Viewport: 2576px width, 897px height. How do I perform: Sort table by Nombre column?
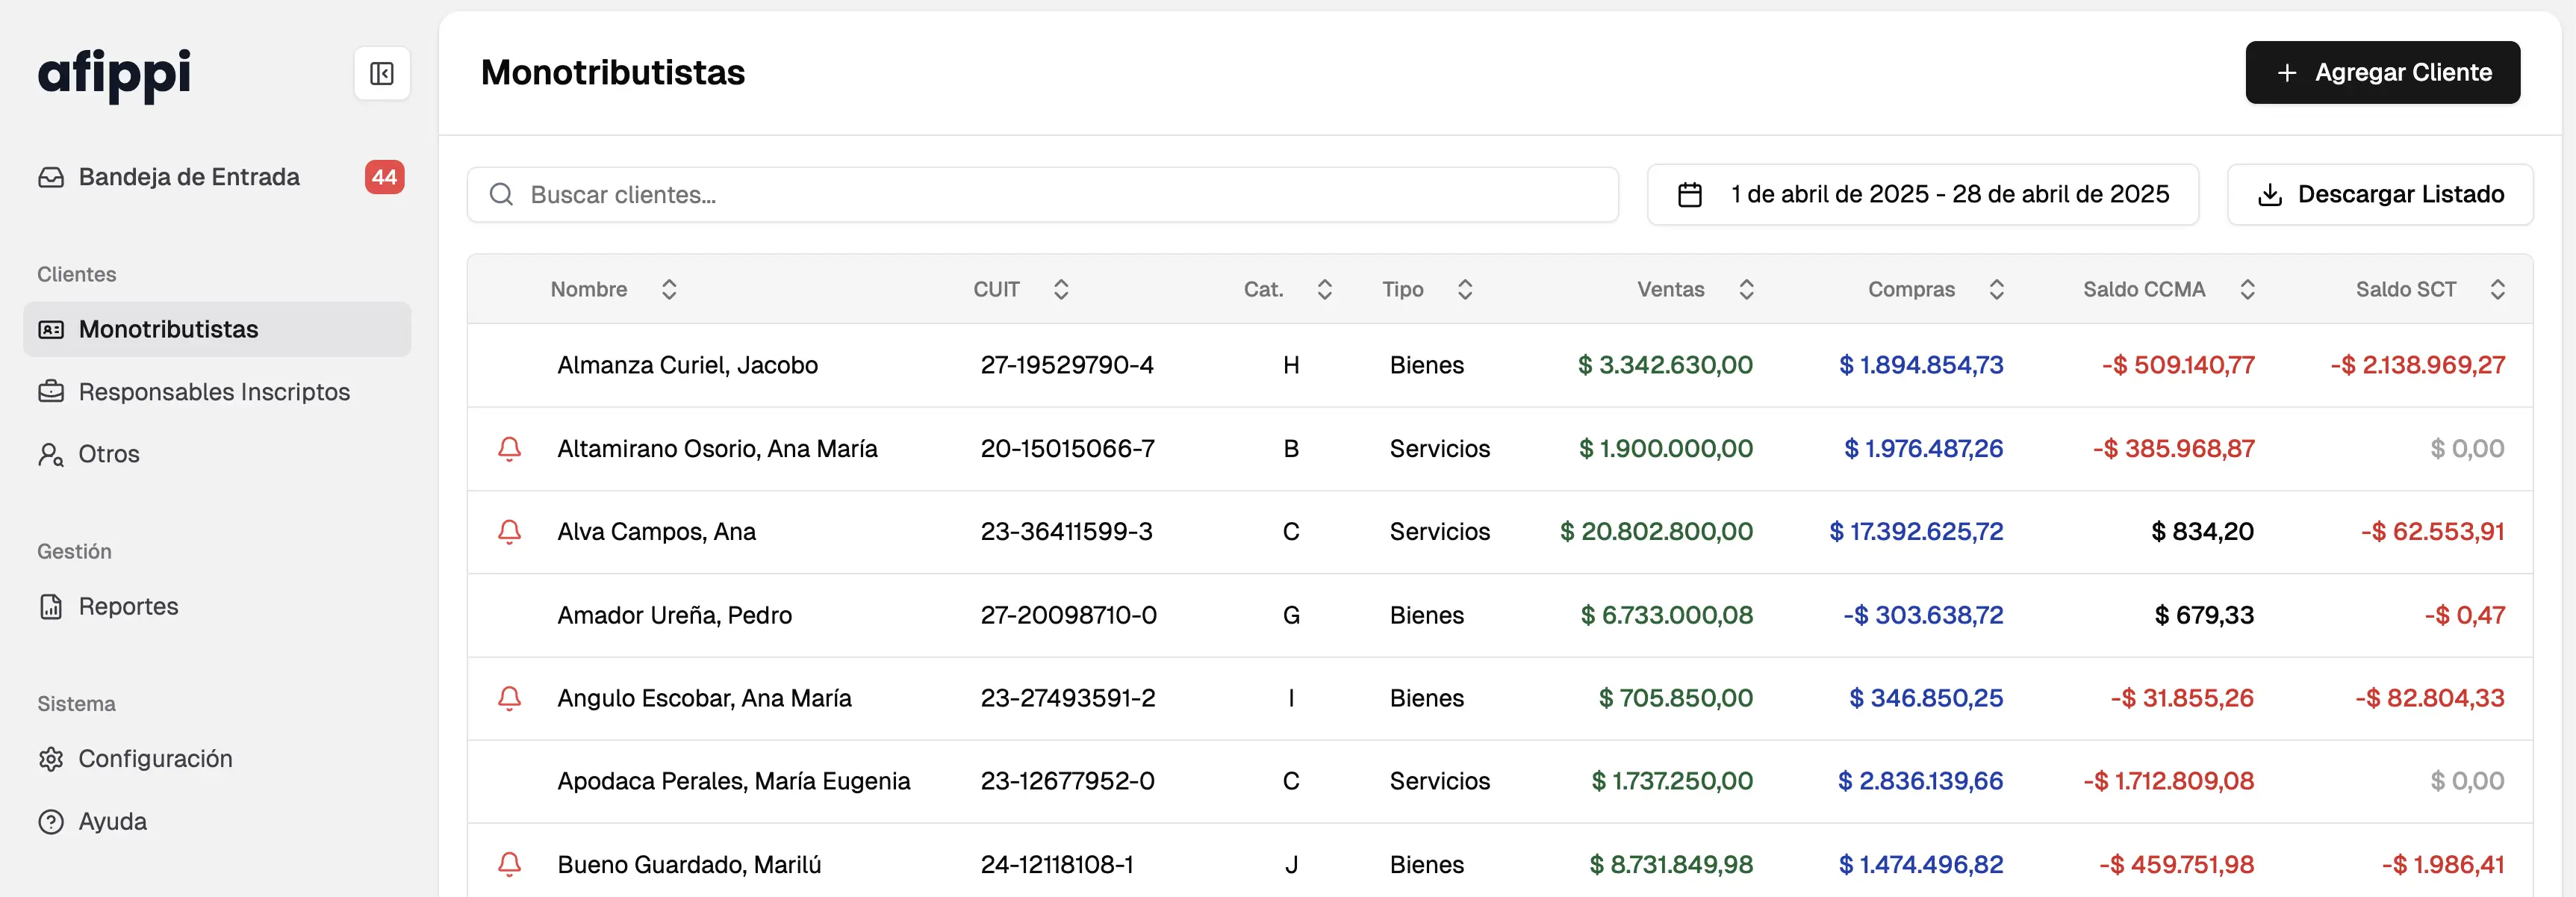click(669, 289)
